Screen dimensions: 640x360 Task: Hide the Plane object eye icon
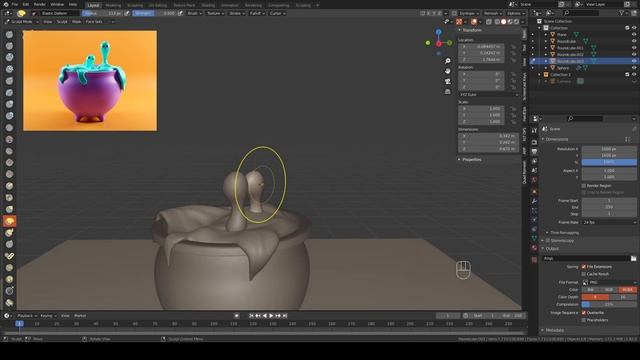[634, 35]
